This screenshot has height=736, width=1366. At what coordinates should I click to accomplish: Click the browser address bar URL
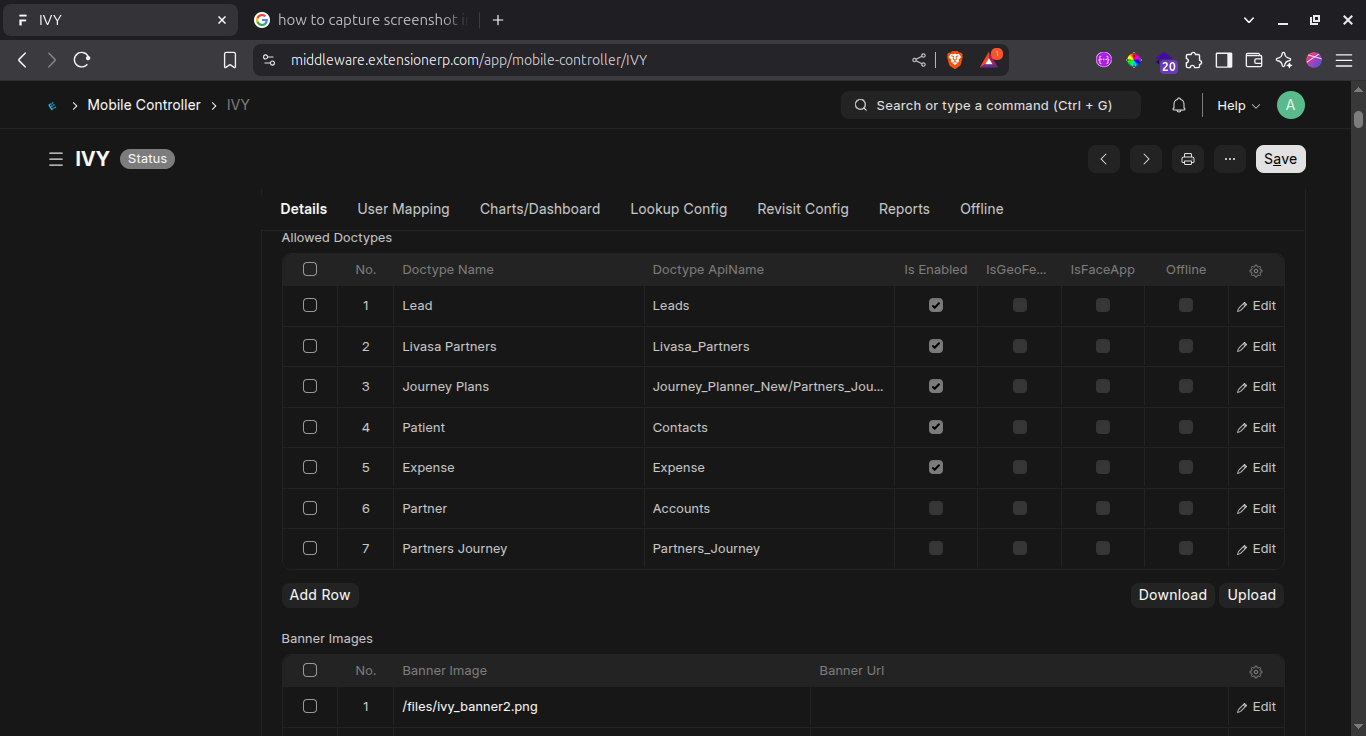click(x=469, y=60)
